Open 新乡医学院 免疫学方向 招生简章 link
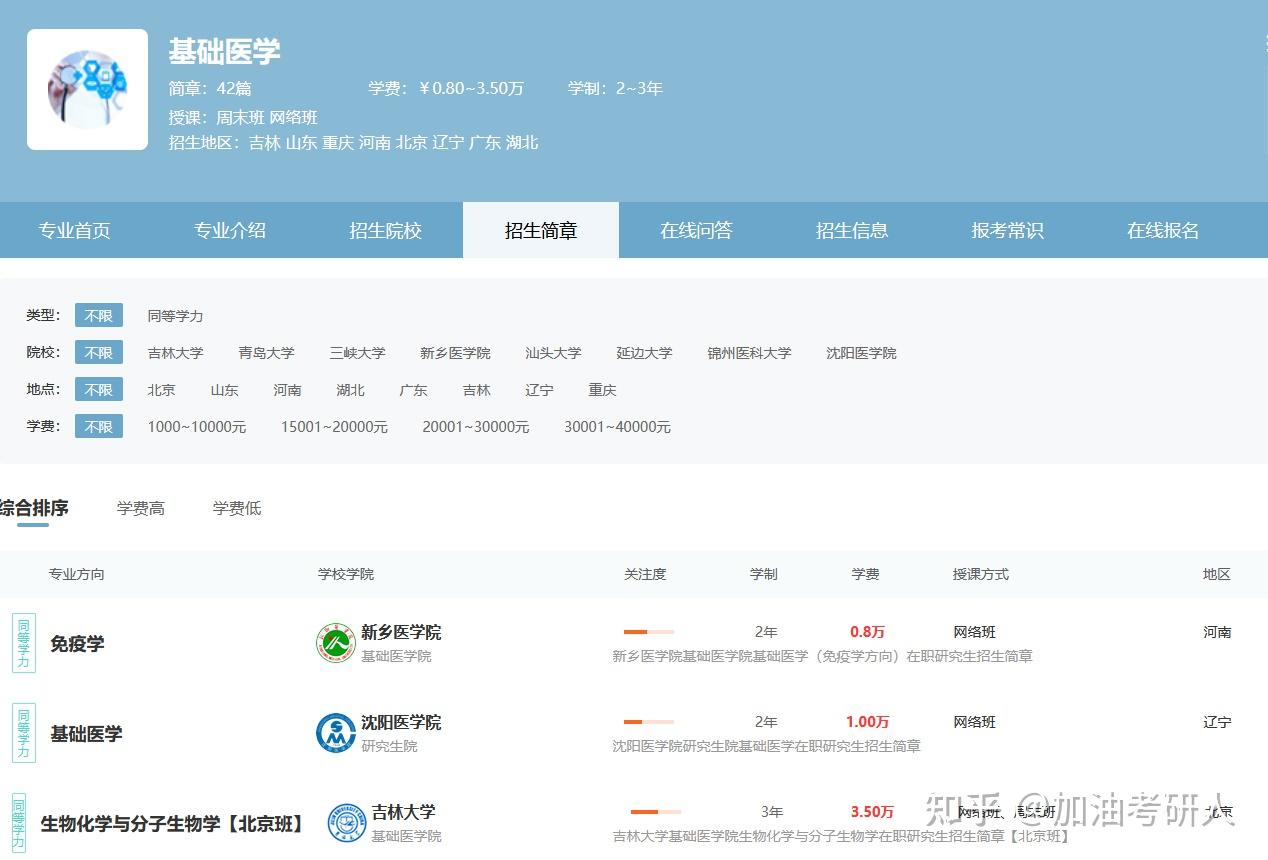1268x860 pixels. click(x=822, y=656)
